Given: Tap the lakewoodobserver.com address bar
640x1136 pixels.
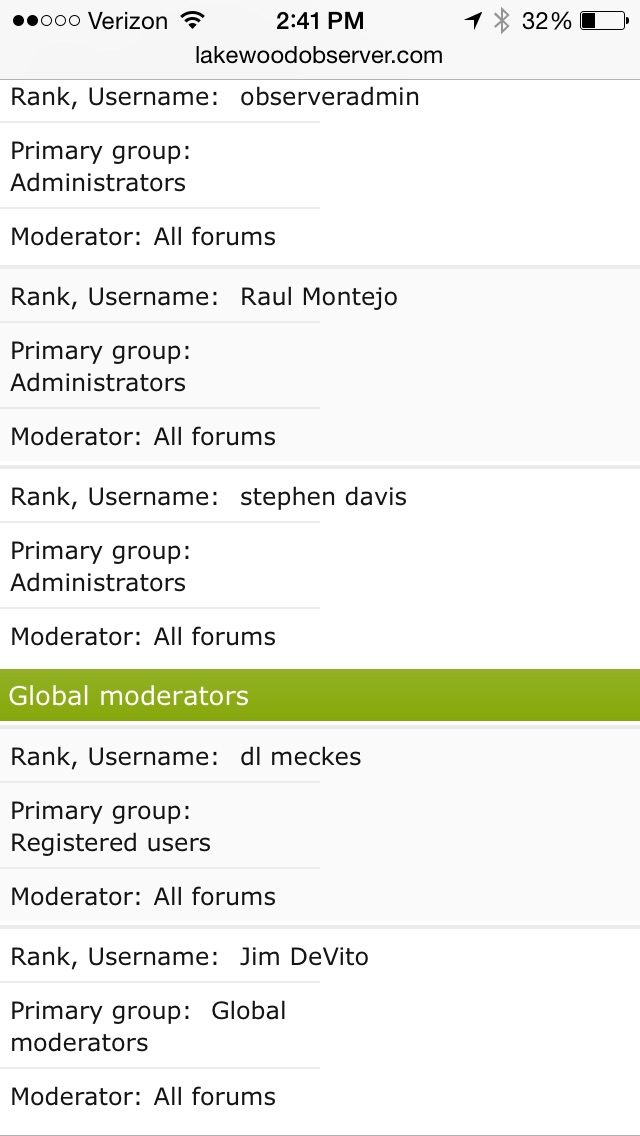Looking at the screenshot, I should [320, 55].
